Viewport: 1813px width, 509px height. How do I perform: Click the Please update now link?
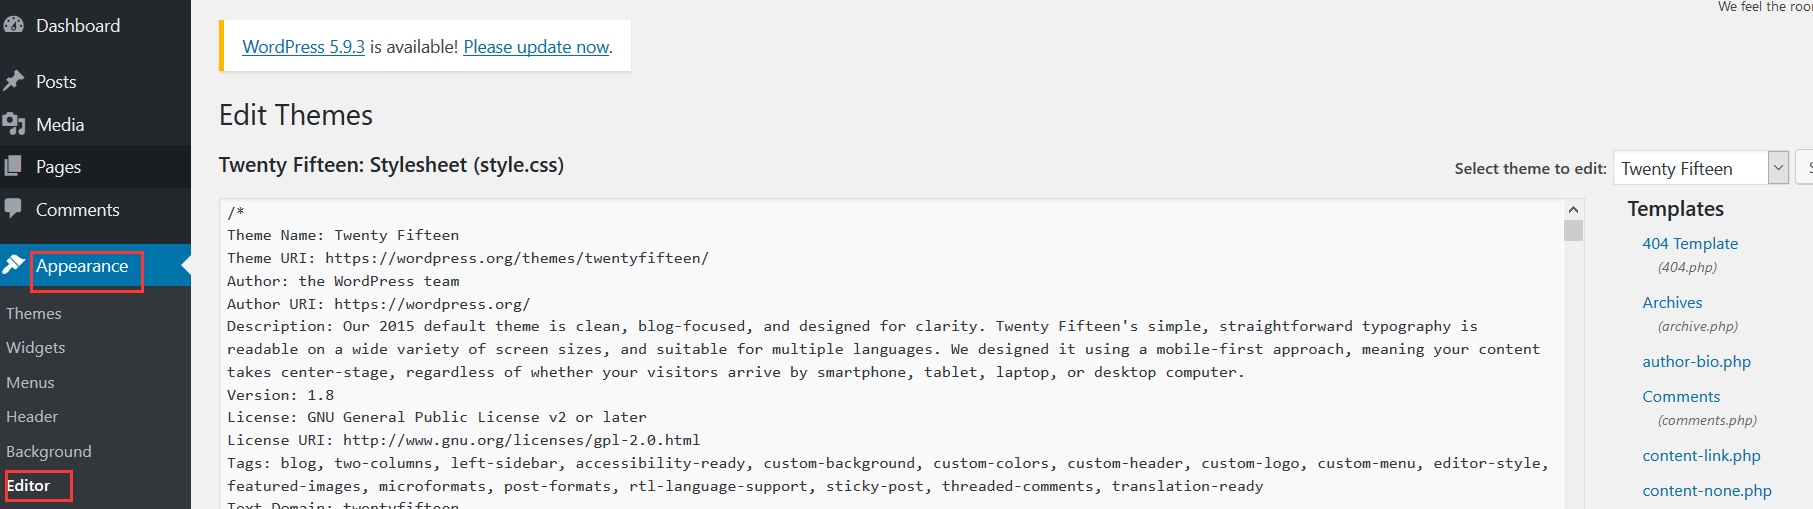536,46
